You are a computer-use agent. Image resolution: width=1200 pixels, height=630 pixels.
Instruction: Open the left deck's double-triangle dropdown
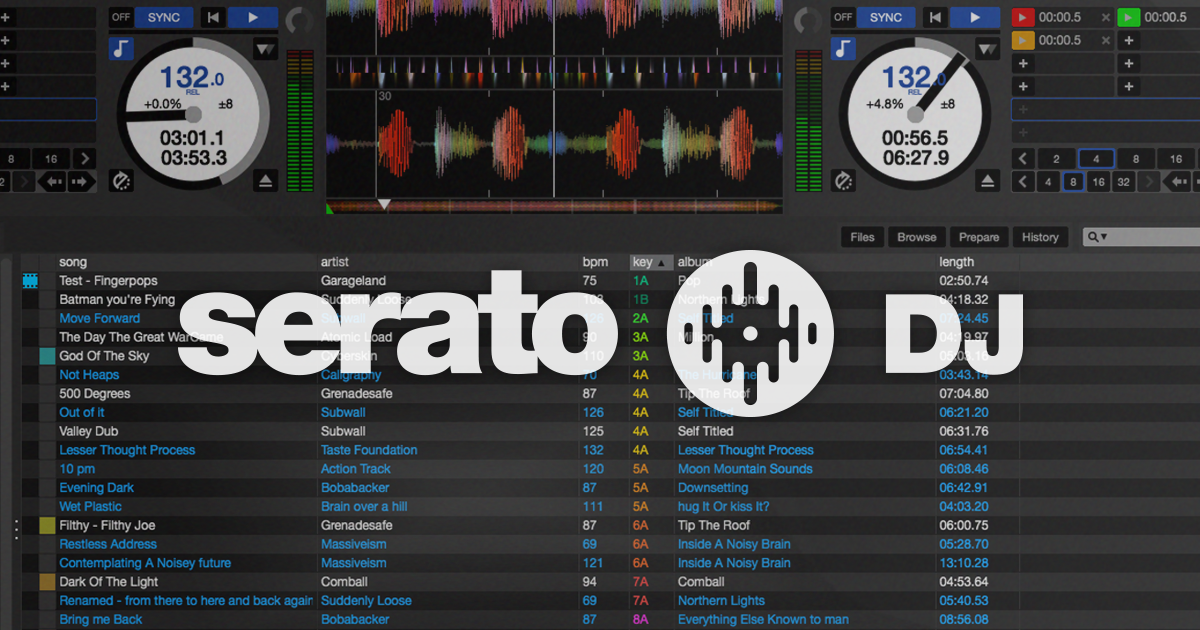click(x=265, y=48)
